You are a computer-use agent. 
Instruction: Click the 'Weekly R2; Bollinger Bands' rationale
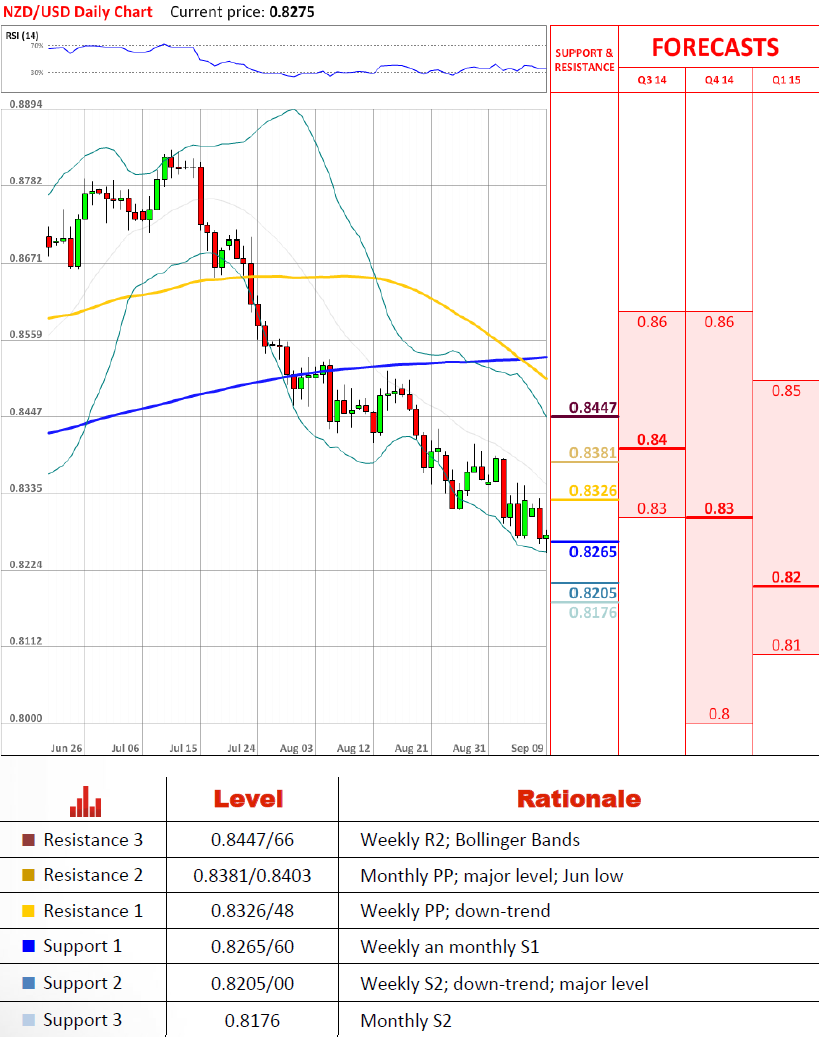470,840
